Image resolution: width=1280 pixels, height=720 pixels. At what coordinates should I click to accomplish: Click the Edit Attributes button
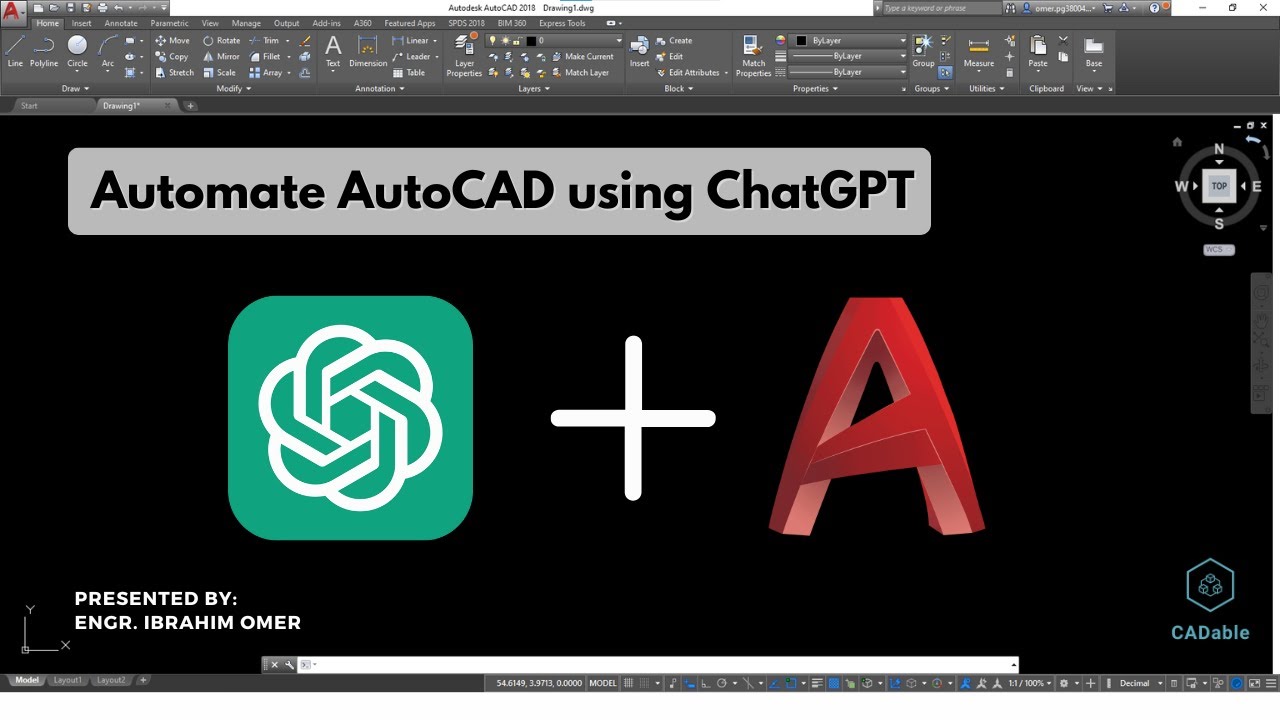click(x=690, y=72)
